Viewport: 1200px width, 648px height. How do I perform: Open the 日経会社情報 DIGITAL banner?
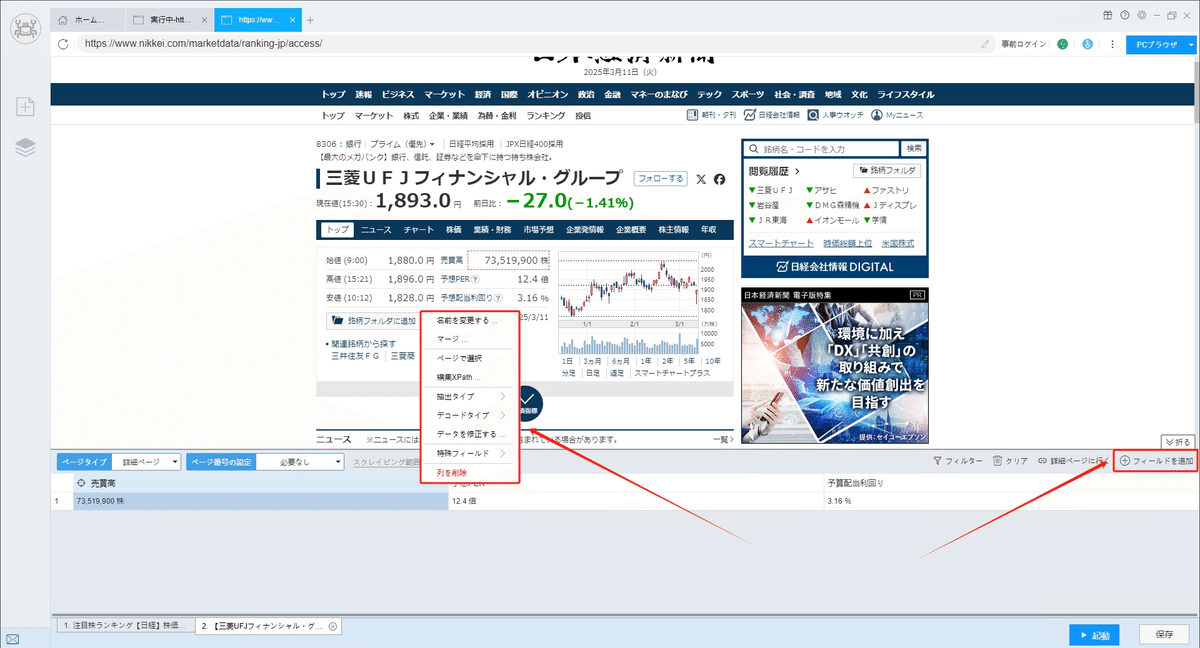835,267
